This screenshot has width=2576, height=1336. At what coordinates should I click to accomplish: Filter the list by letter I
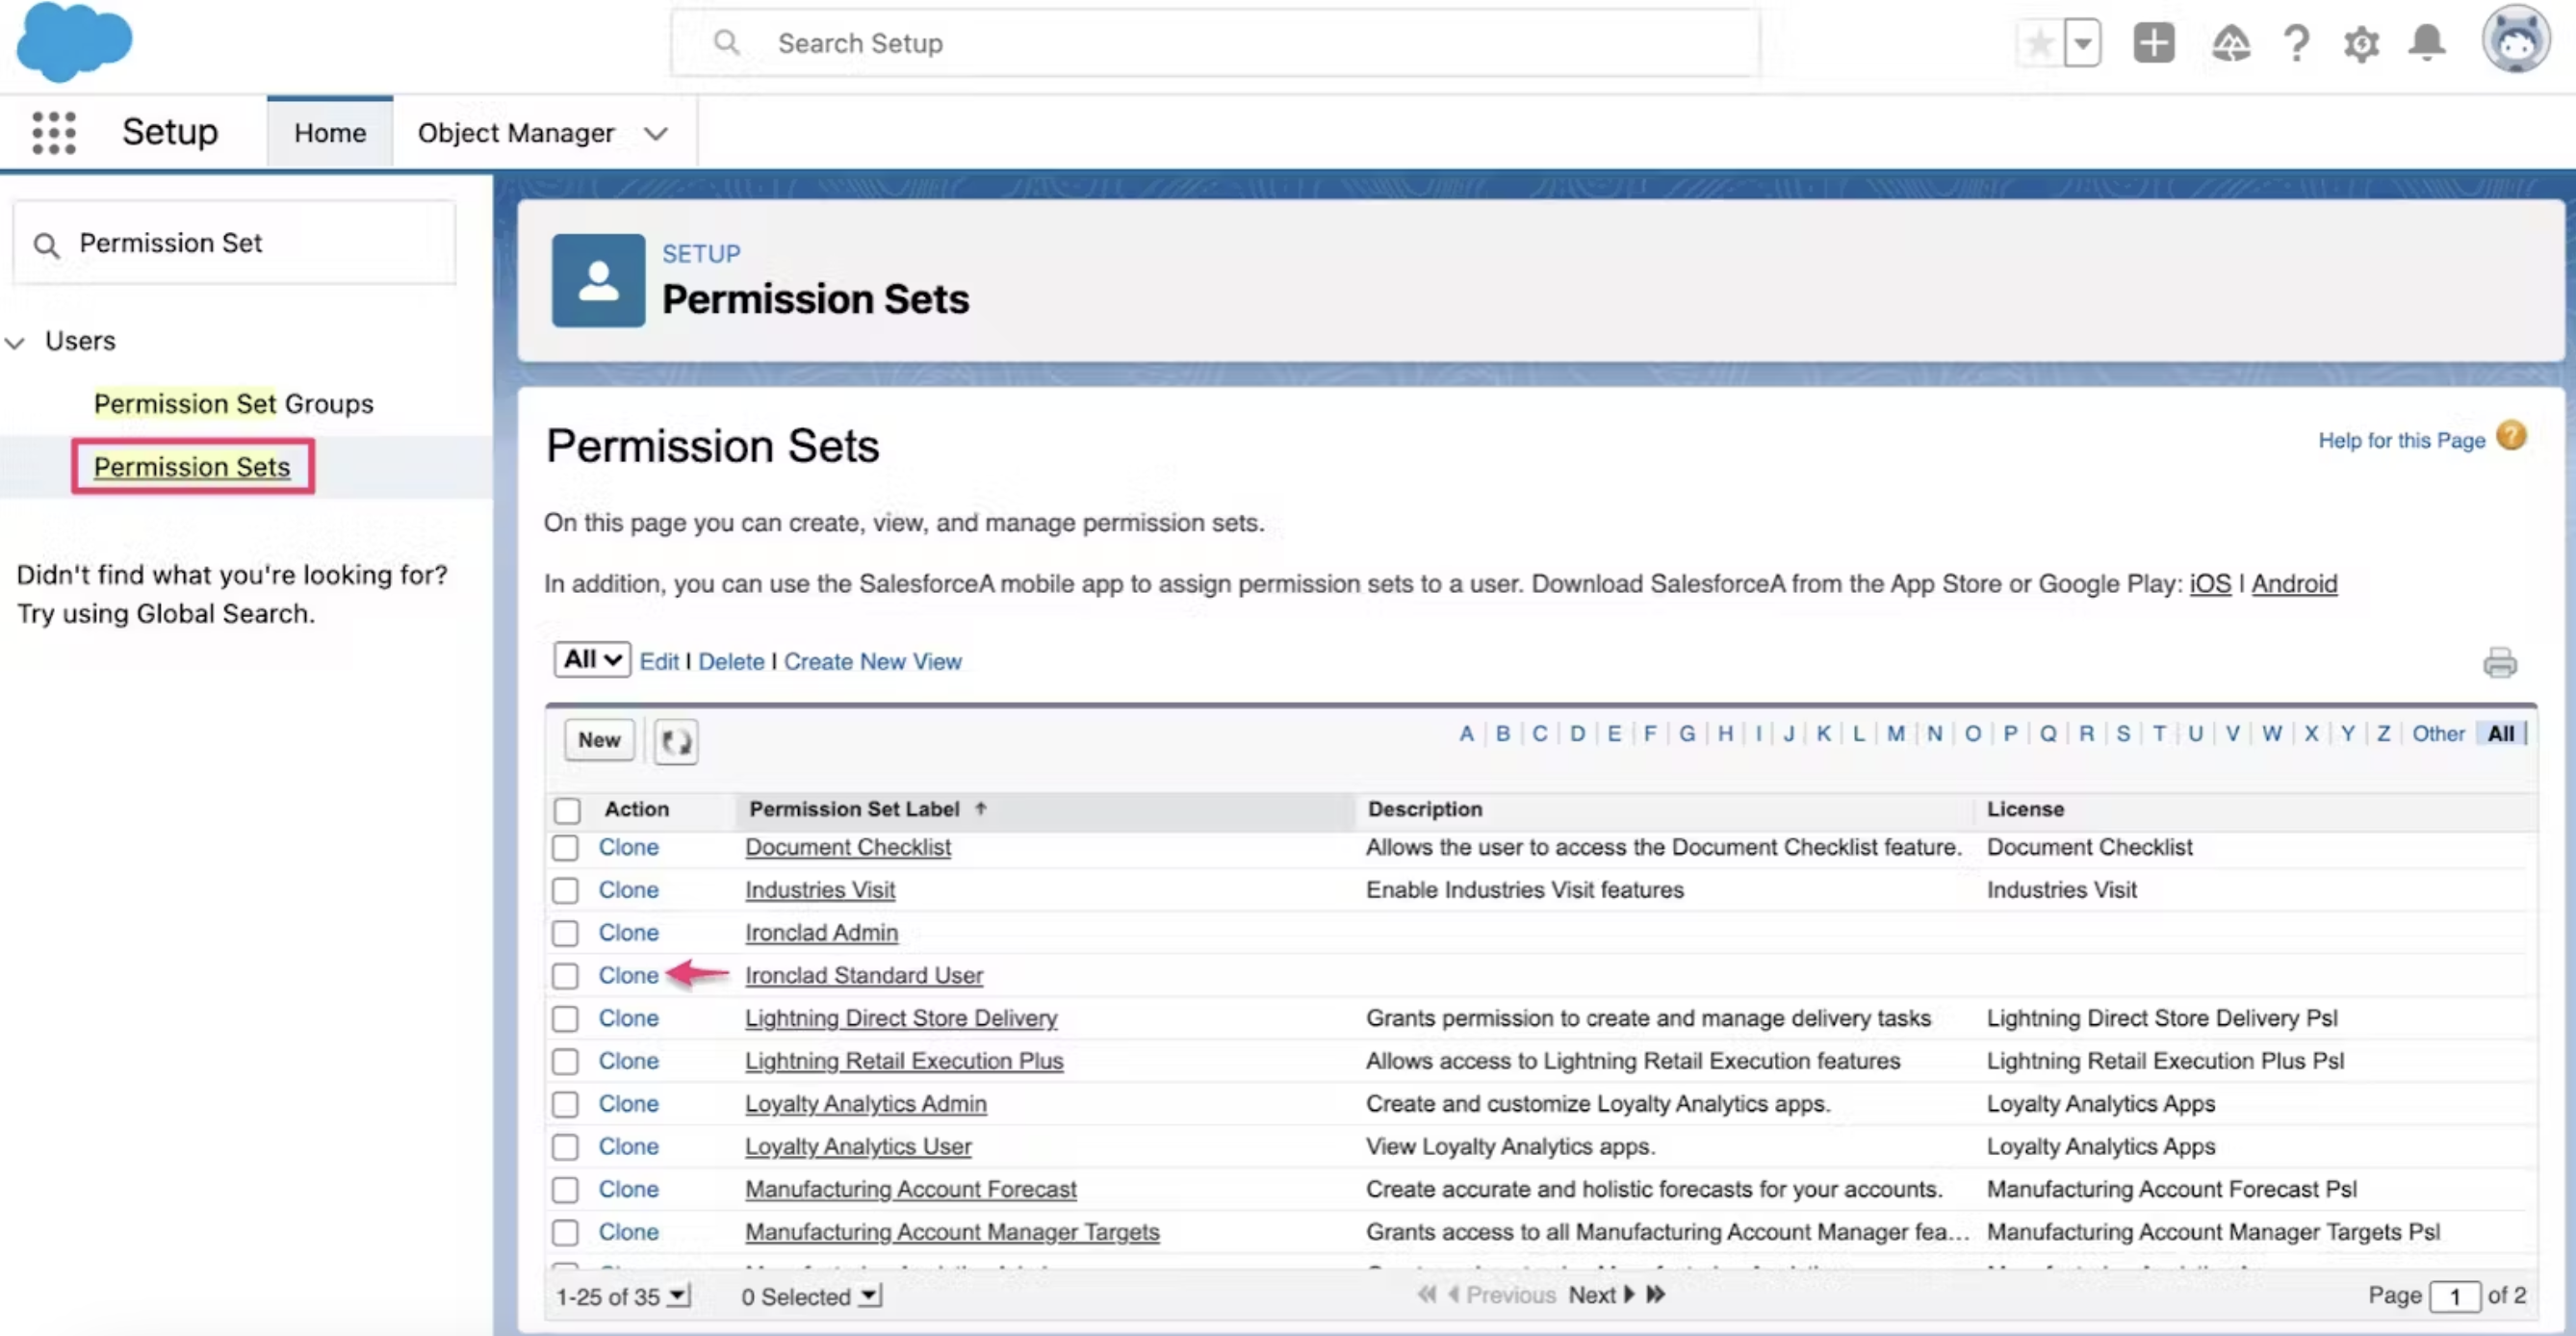pos(1758,733)
